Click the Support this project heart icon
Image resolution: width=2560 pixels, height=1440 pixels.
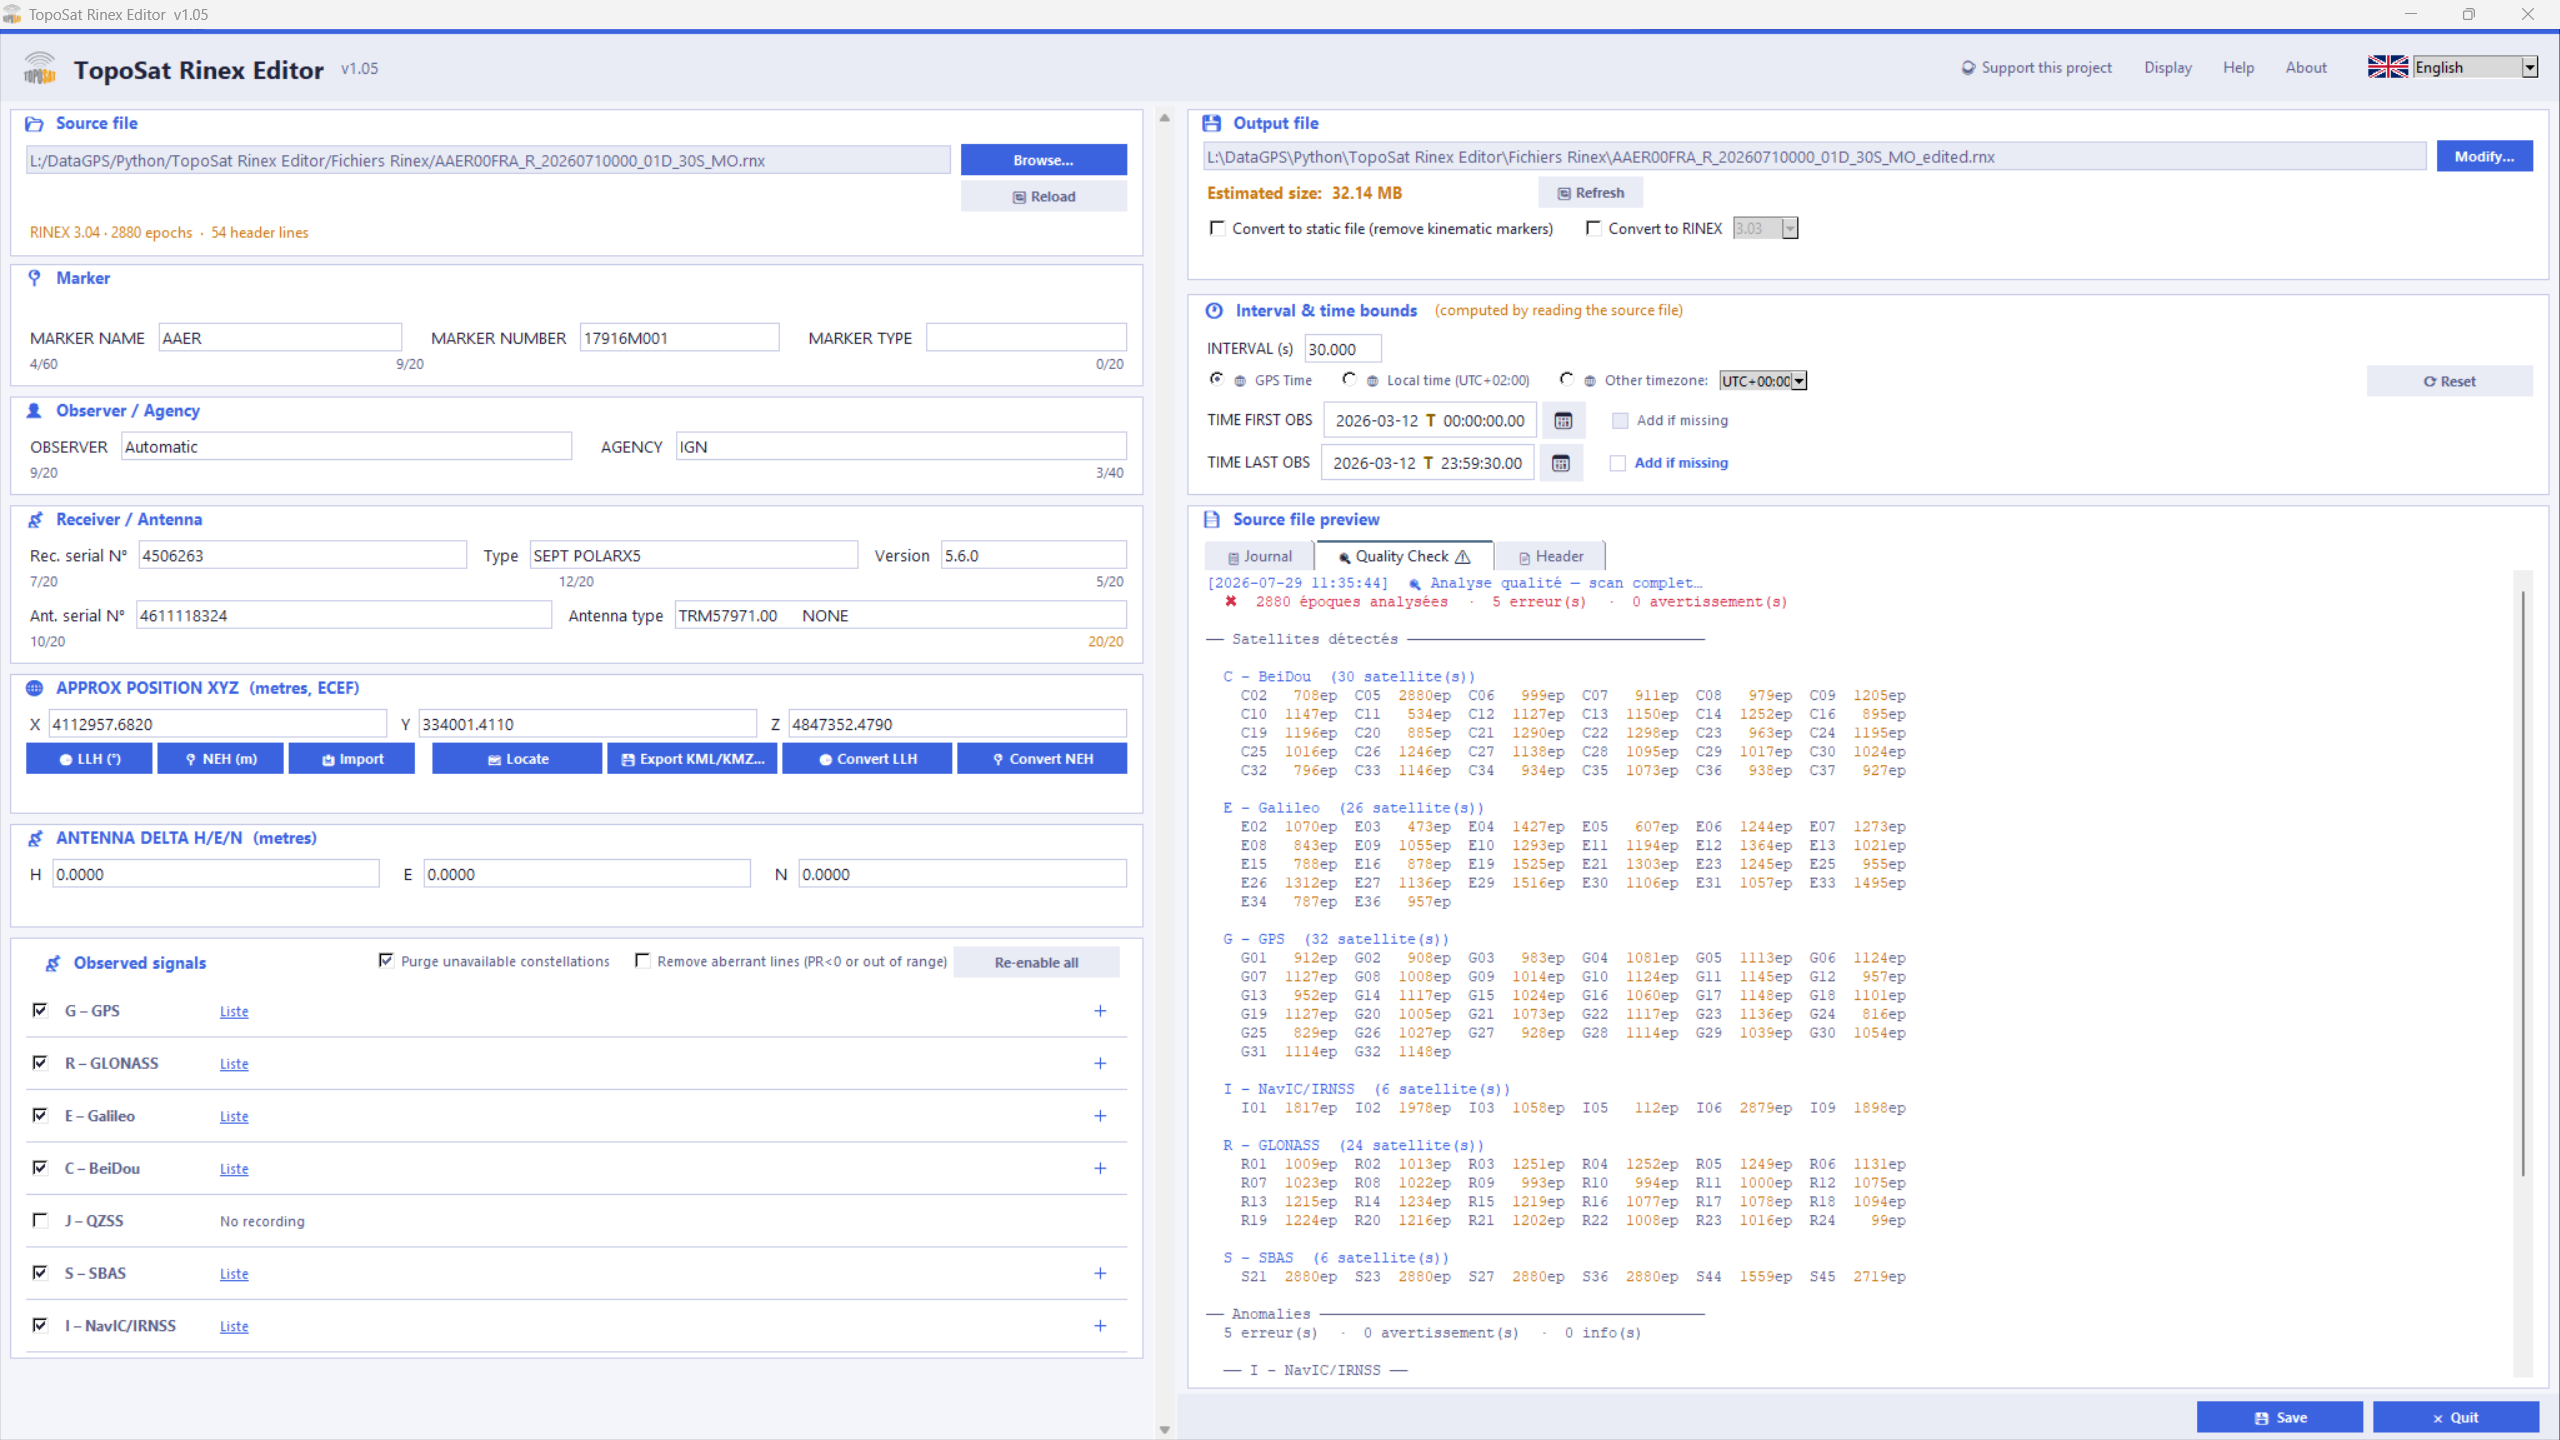point(1968,68)
